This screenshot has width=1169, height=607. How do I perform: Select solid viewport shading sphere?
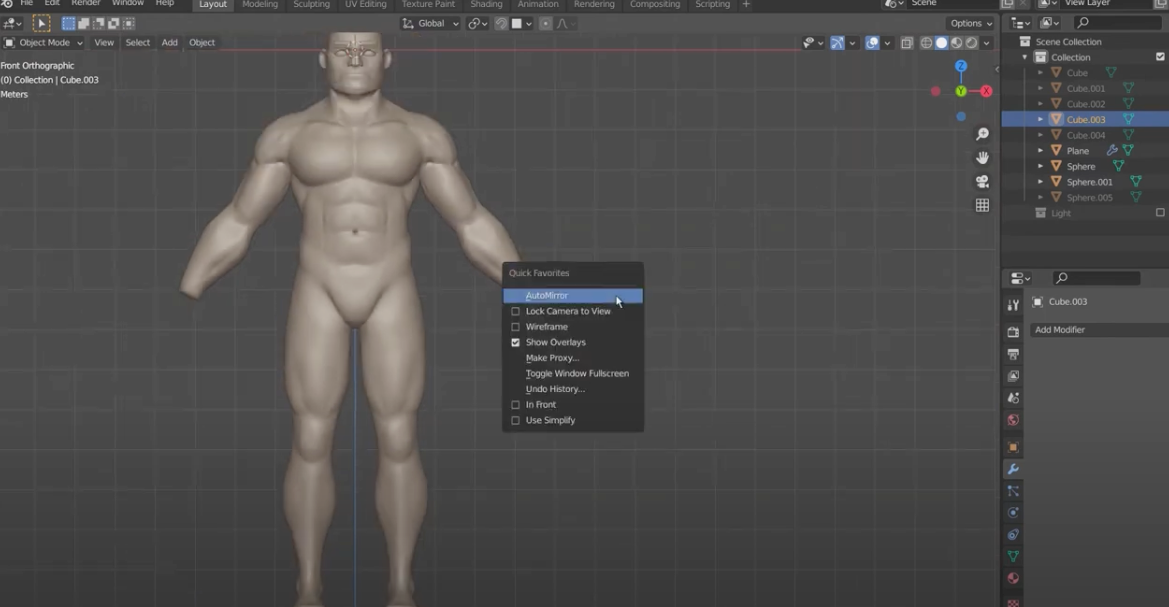[942, 43]
